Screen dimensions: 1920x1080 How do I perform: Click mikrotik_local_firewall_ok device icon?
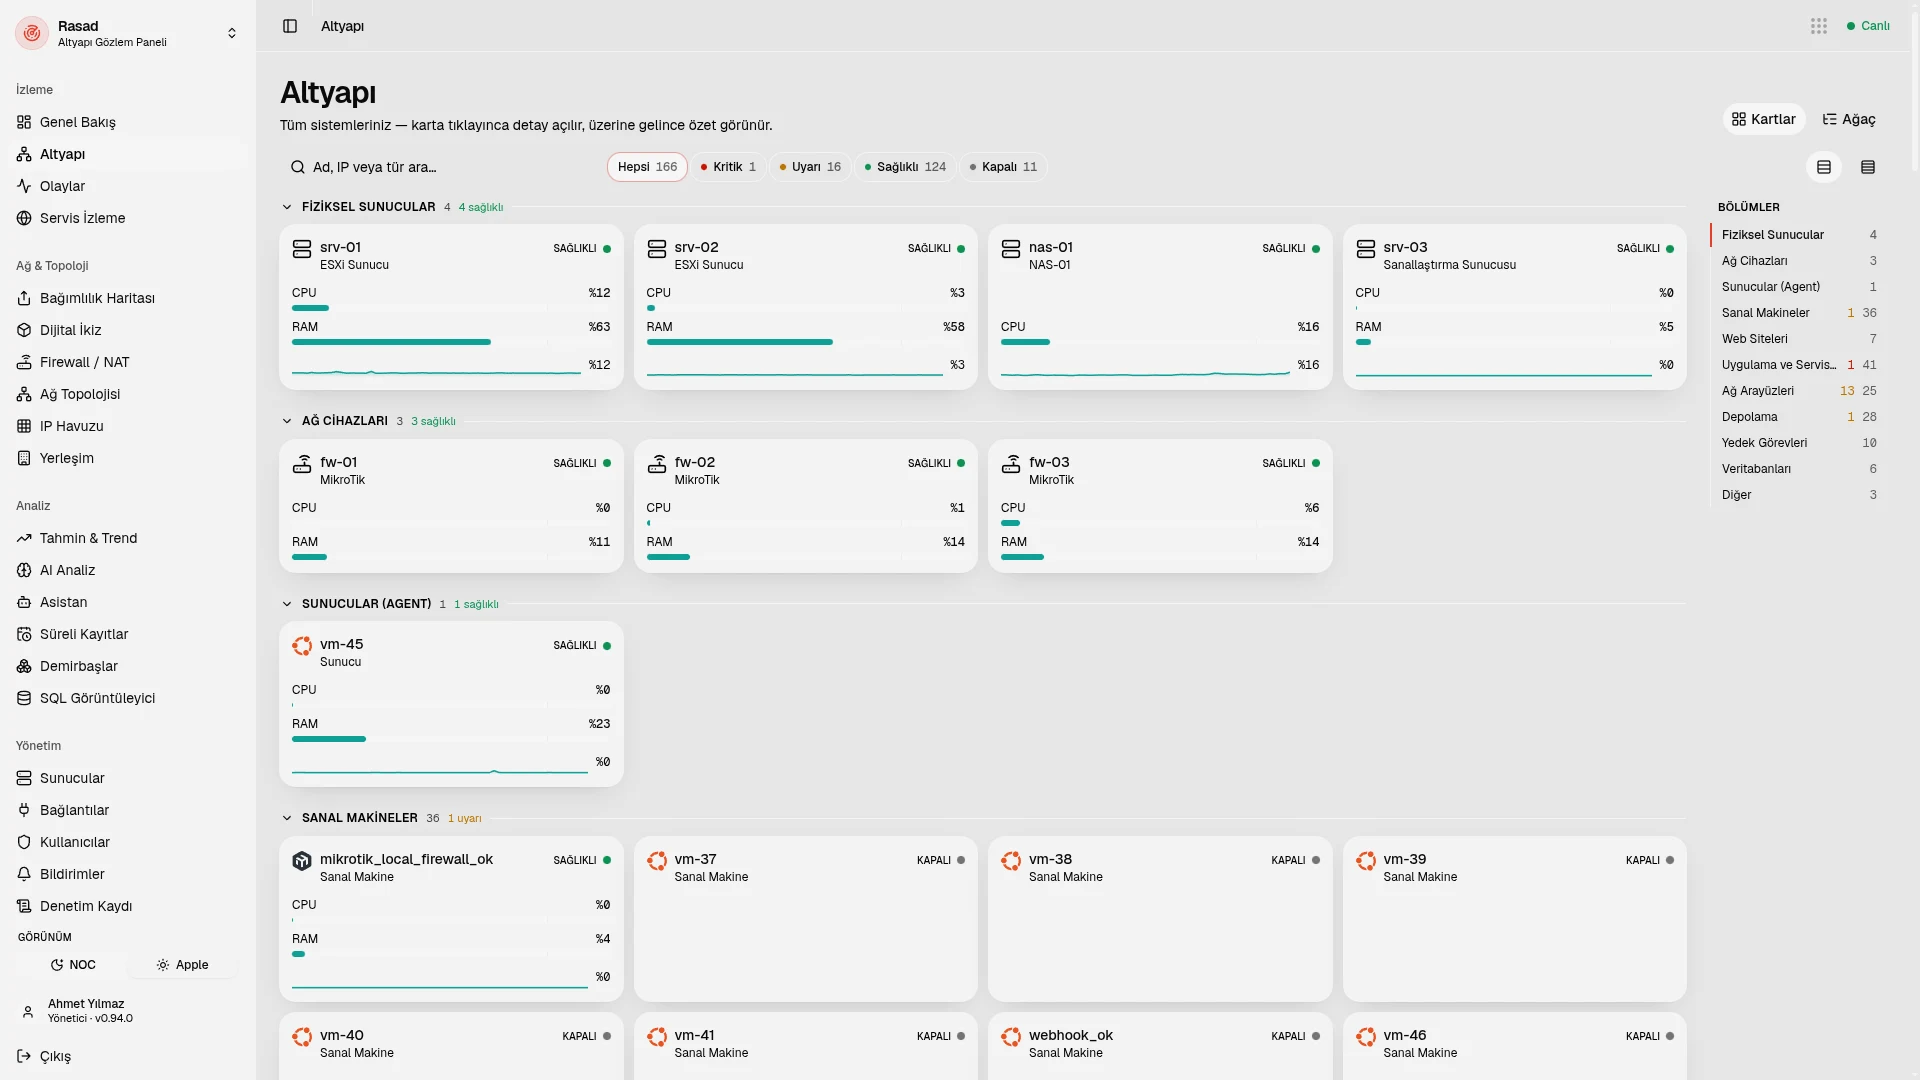302,861
